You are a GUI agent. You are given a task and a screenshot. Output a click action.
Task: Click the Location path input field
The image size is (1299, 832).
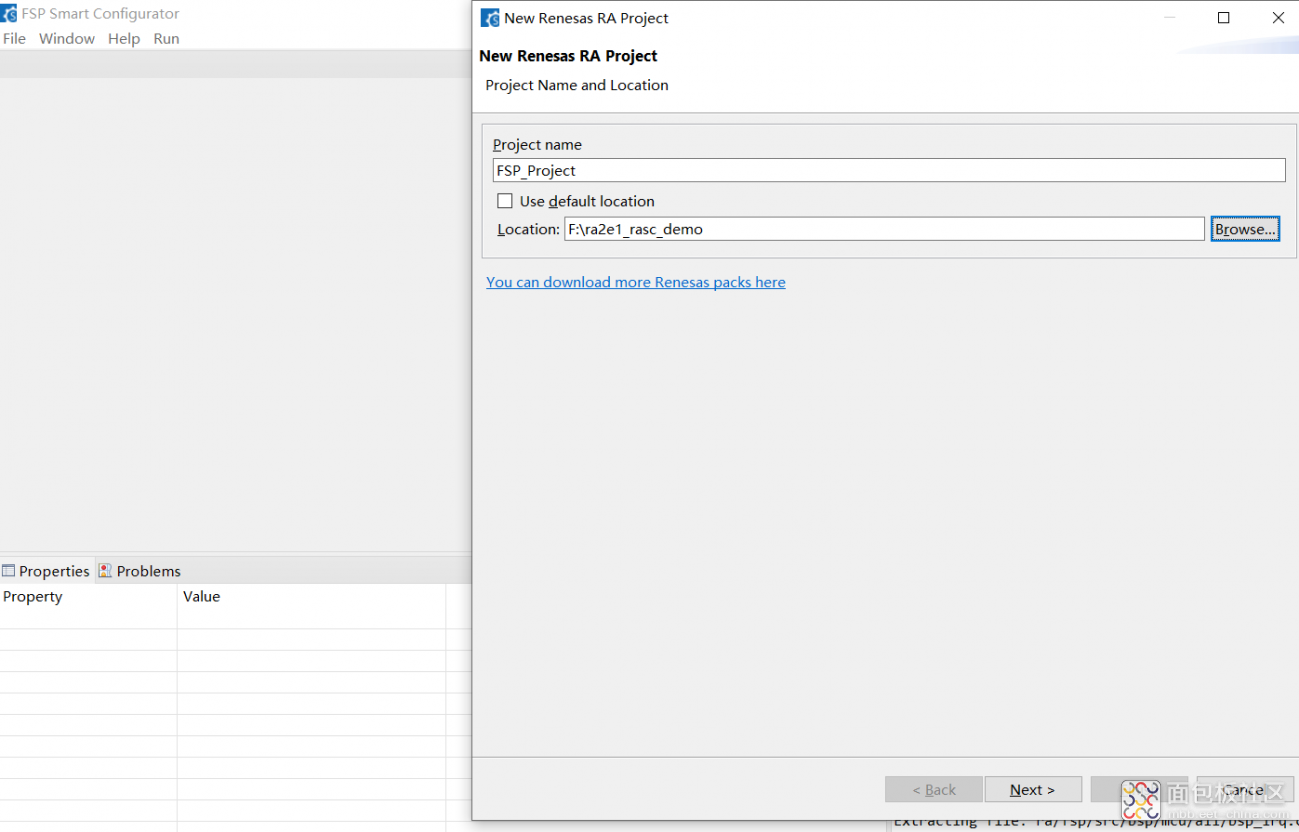tap(884, 229)
